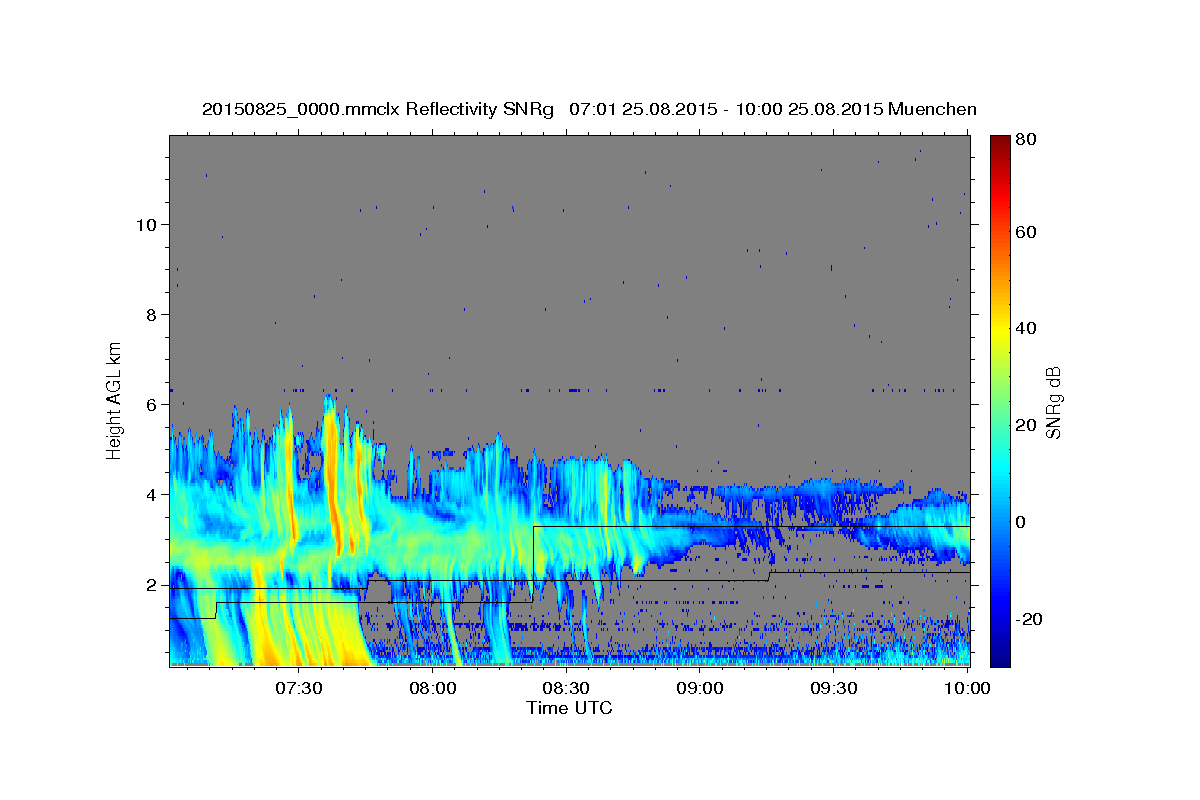Click the dark blue bottom of the colorbar
This screenshot has width=1200, height=800.
[1000, 657]
